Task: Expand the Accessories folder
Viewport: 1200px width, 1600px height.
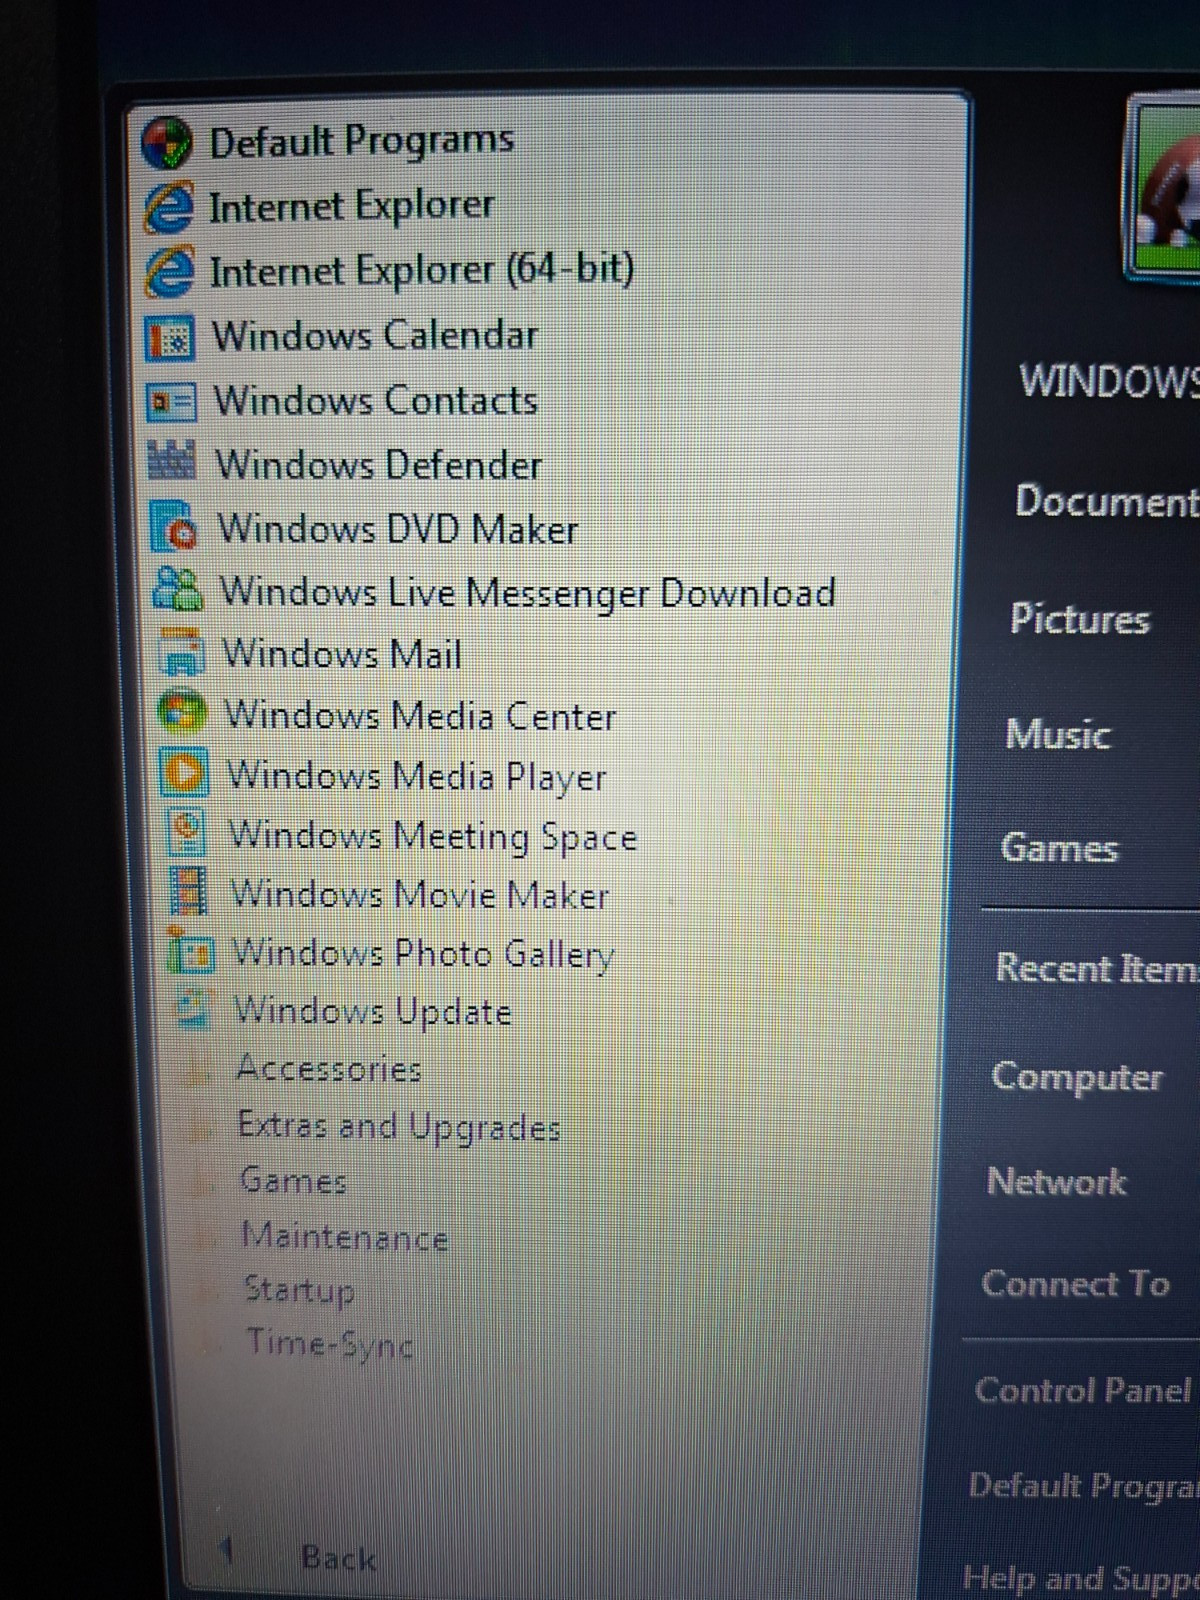Action: tap(329, 1069)
